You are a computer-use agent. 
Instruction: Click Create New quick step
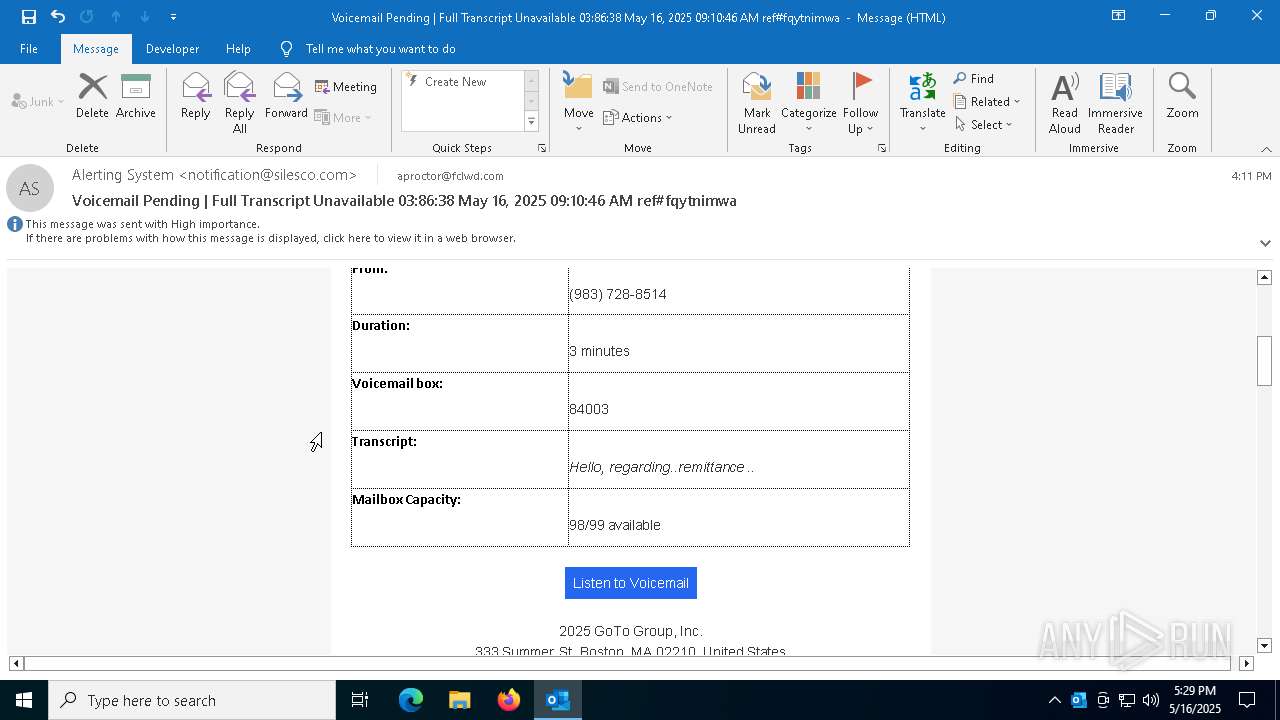pyautogui.click(x=455, y=82)
